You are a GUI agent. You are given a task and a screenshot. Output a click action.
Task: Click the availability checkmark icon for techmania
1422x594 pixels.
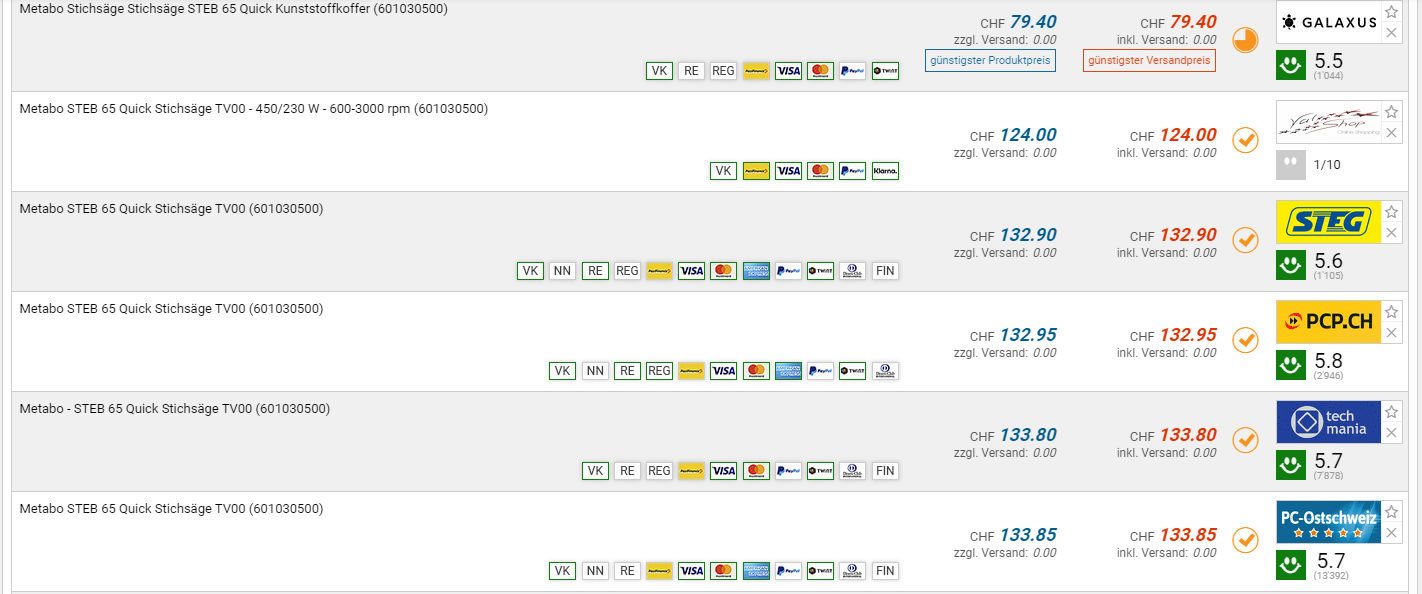1245,440
